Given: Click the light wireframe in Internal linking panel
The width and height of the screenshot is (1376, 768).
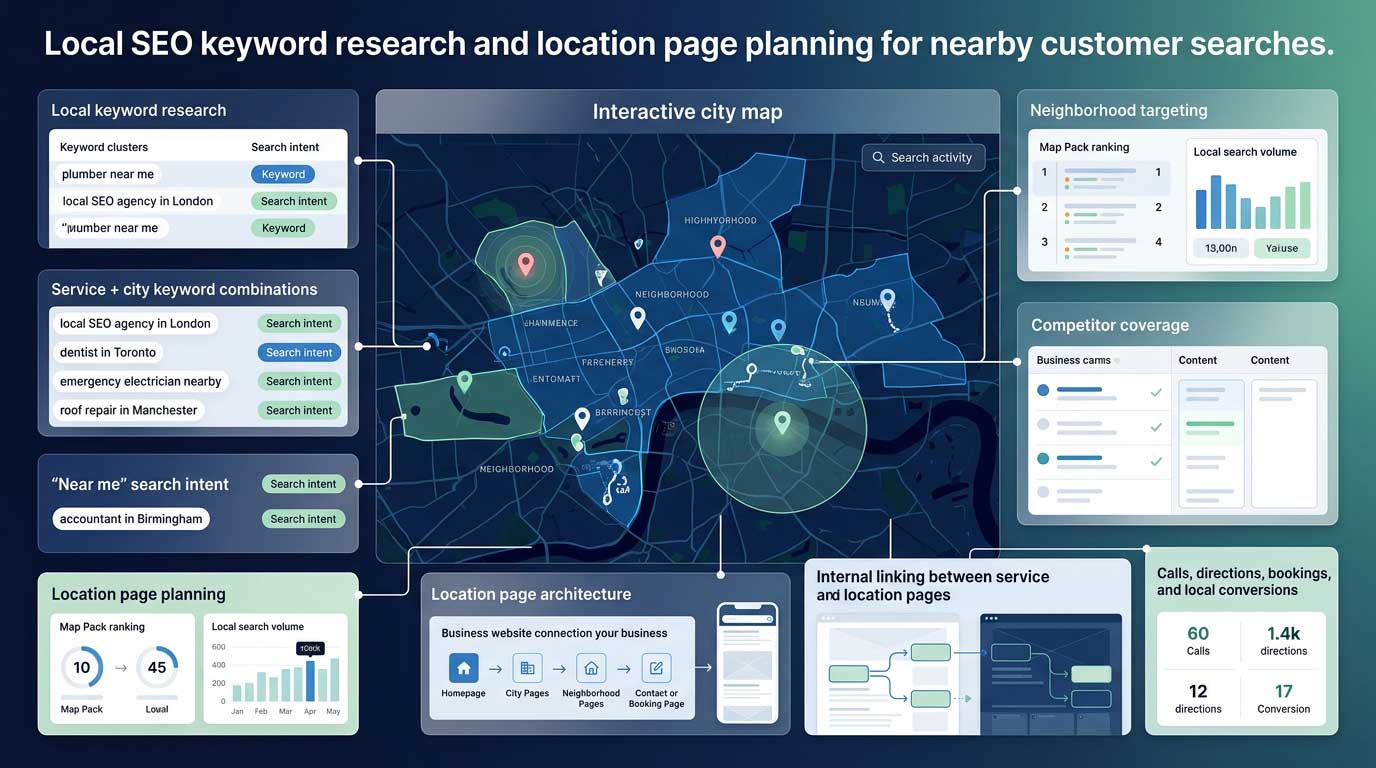Looking at the screenshot, I should tap(888, 674).
